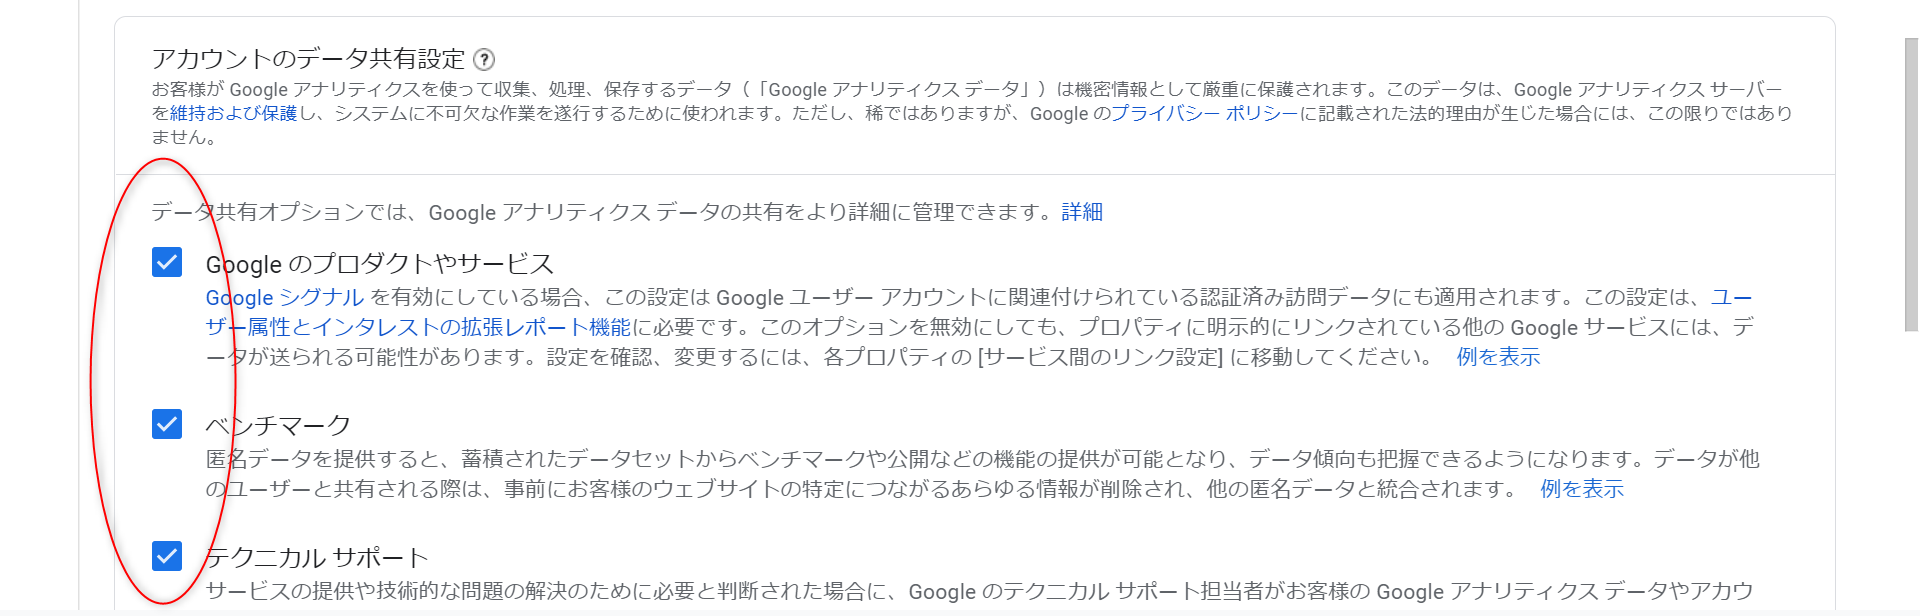
Task: Click 例を表示 in the ベンチマーク section
Action: point(1582,489)
